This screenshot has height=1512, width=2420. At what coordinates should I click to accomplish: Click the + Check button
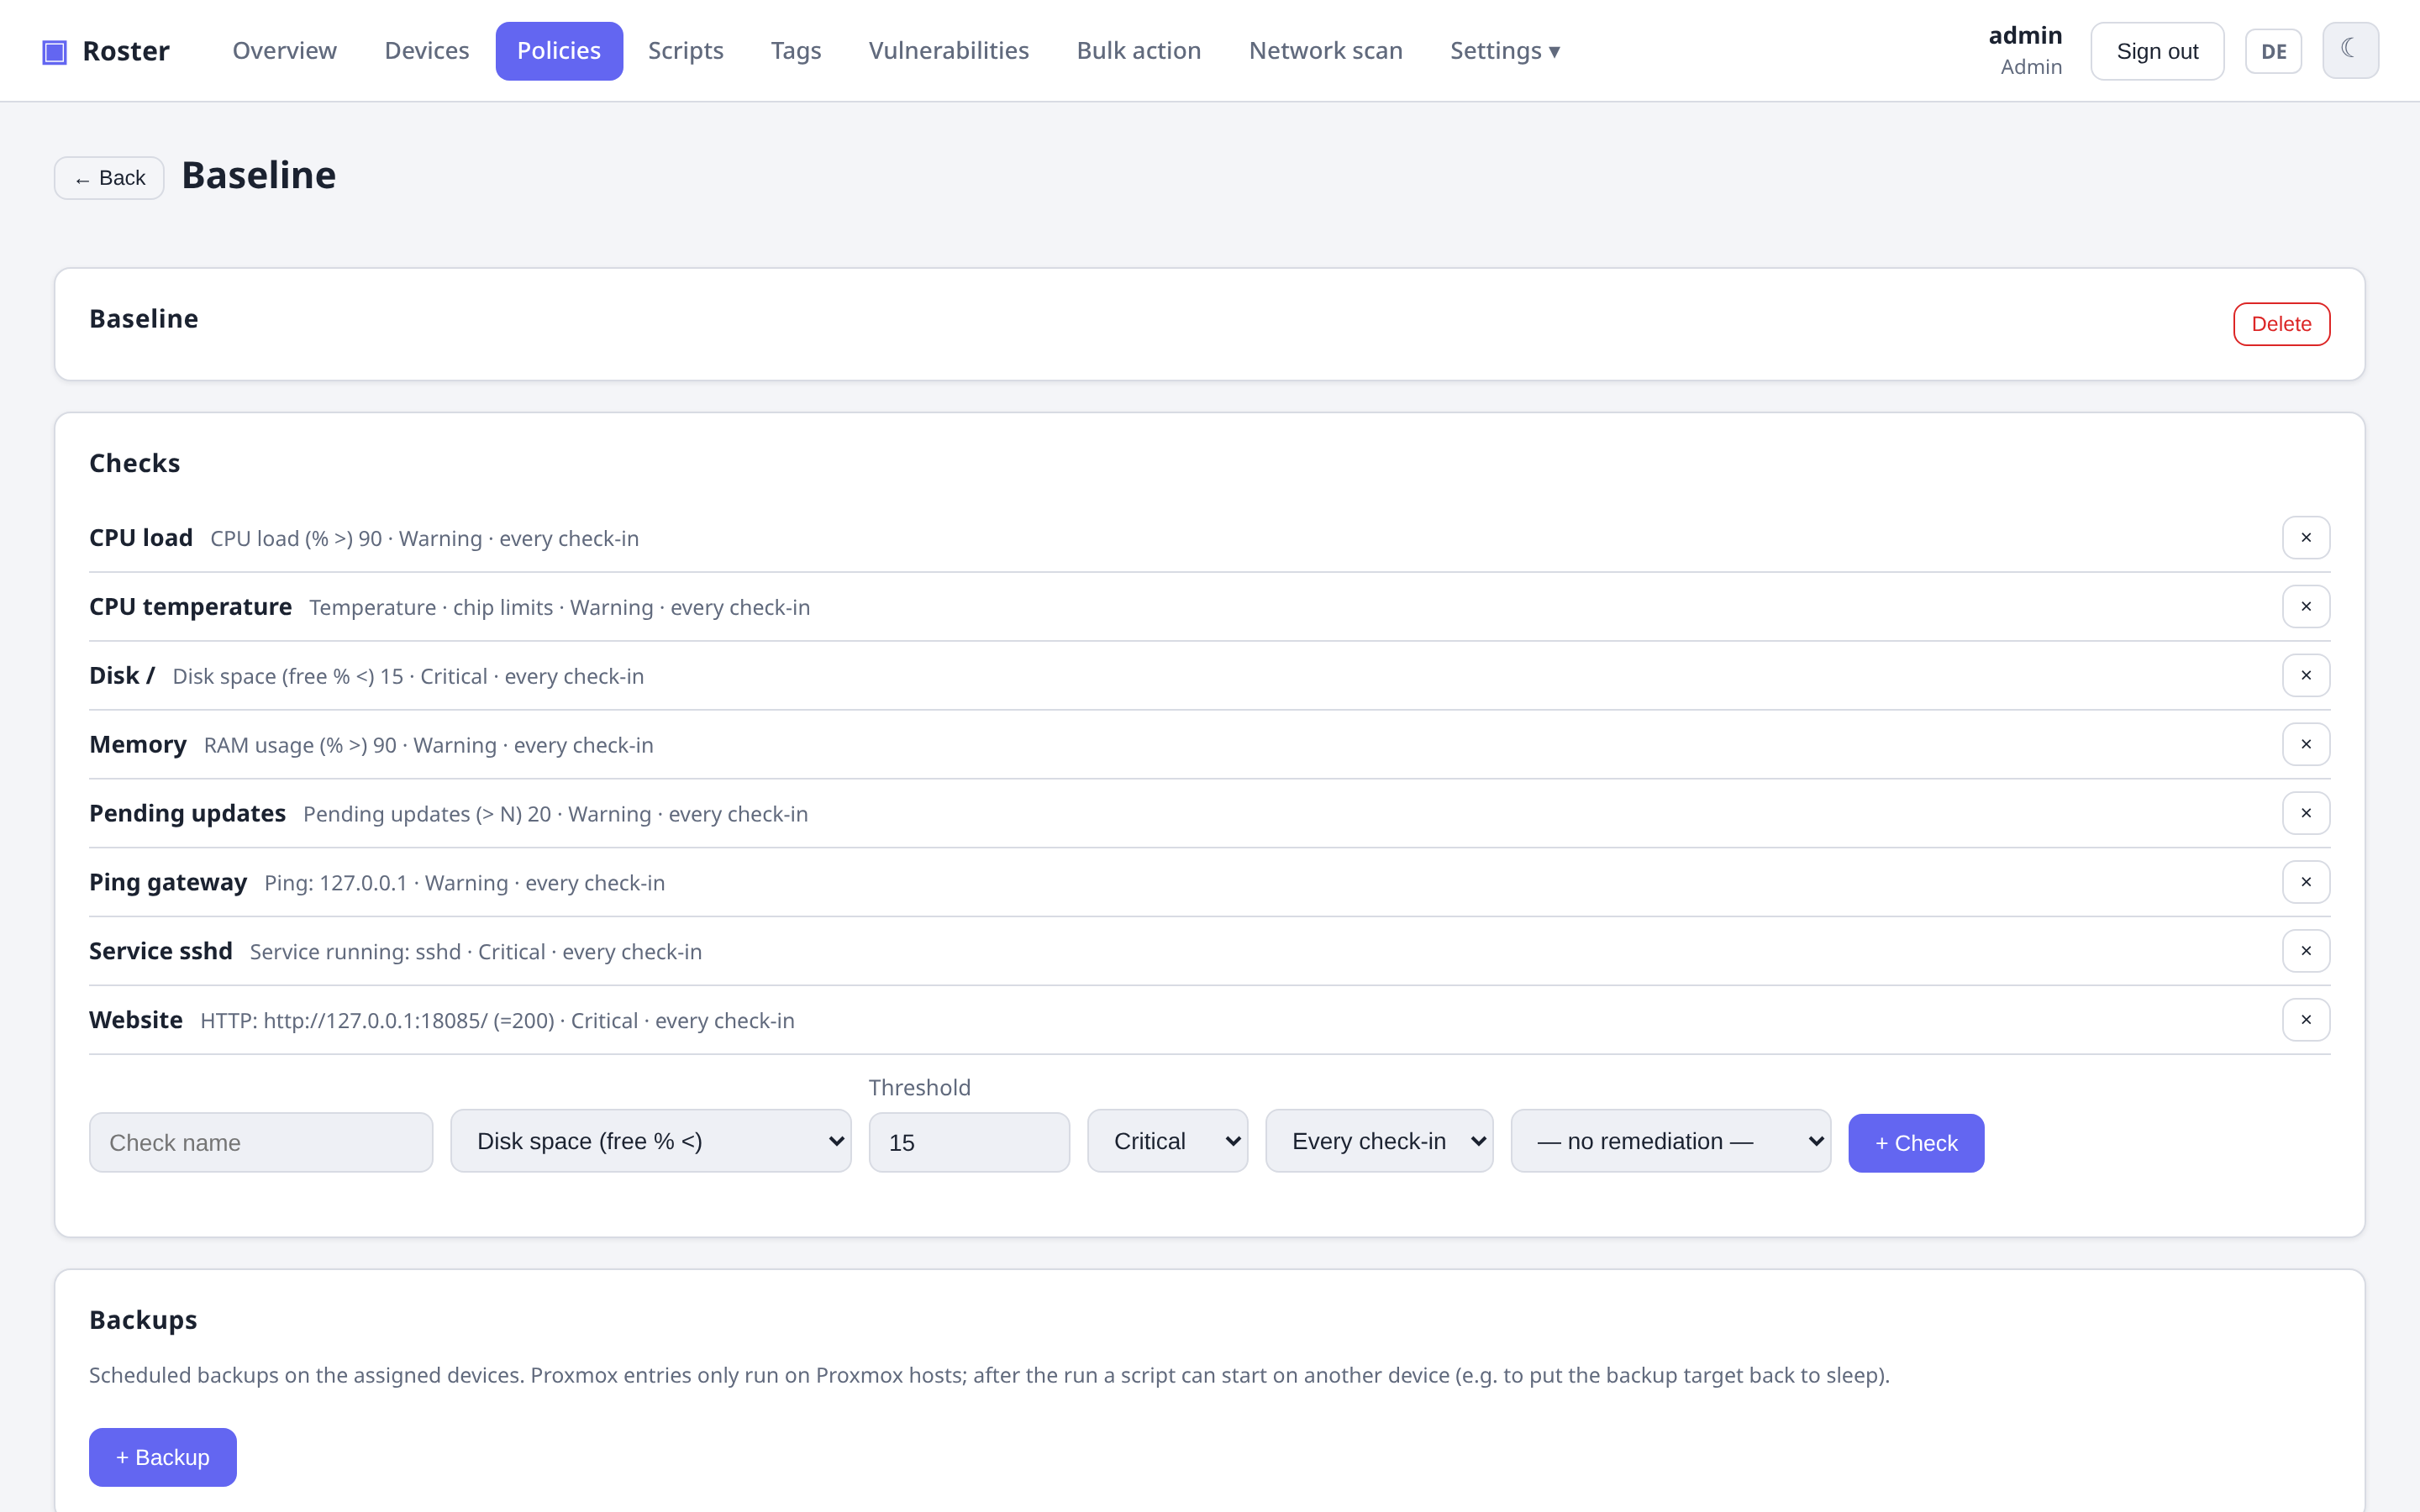pos(1916,1143)
